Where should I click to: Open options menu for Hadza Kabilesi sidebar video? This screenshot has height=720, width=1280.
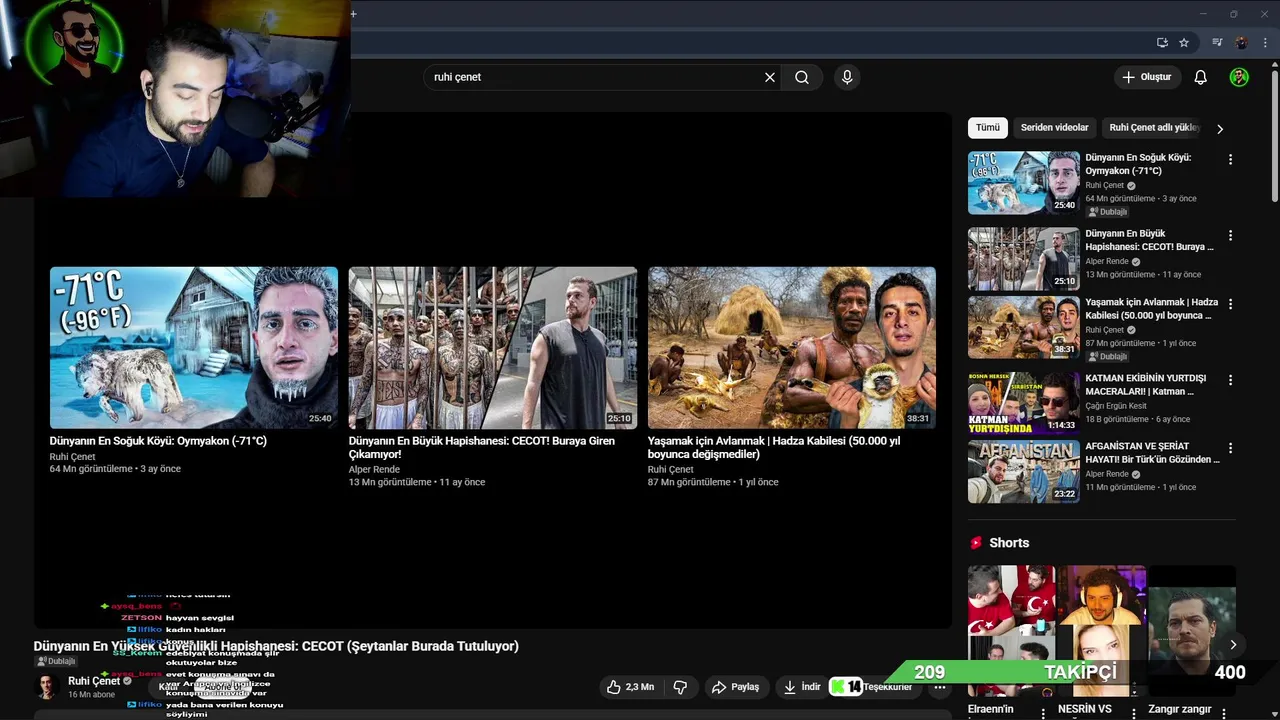(1230, 304)
